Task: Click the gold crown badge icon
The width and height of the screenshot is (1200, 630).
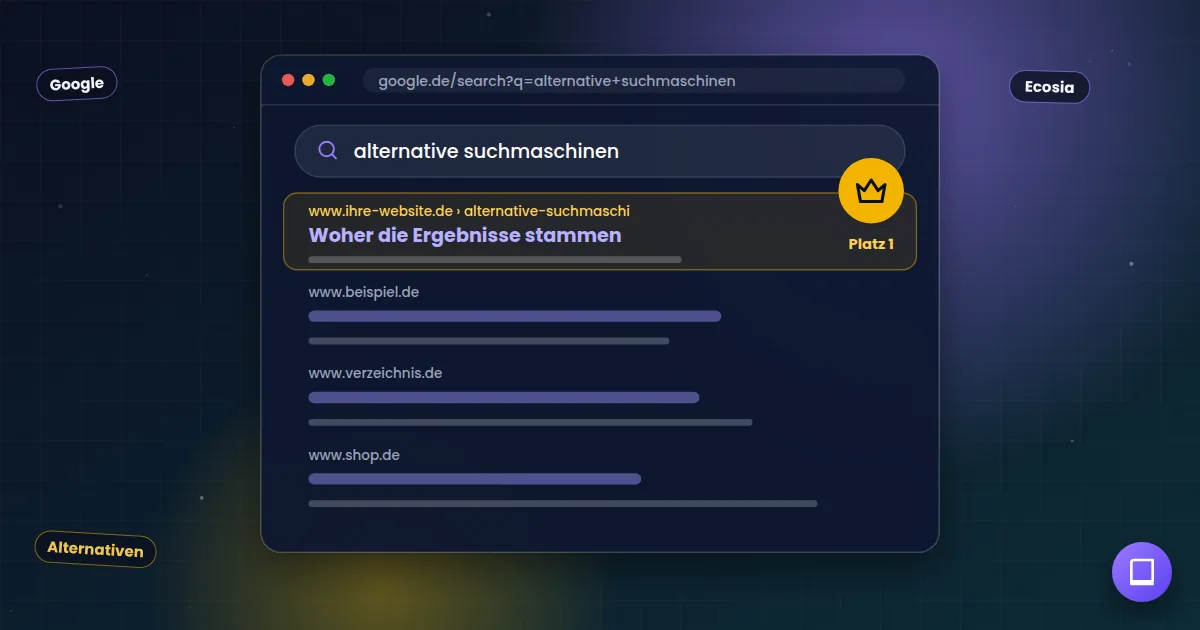Action: (x=871, y=190)
